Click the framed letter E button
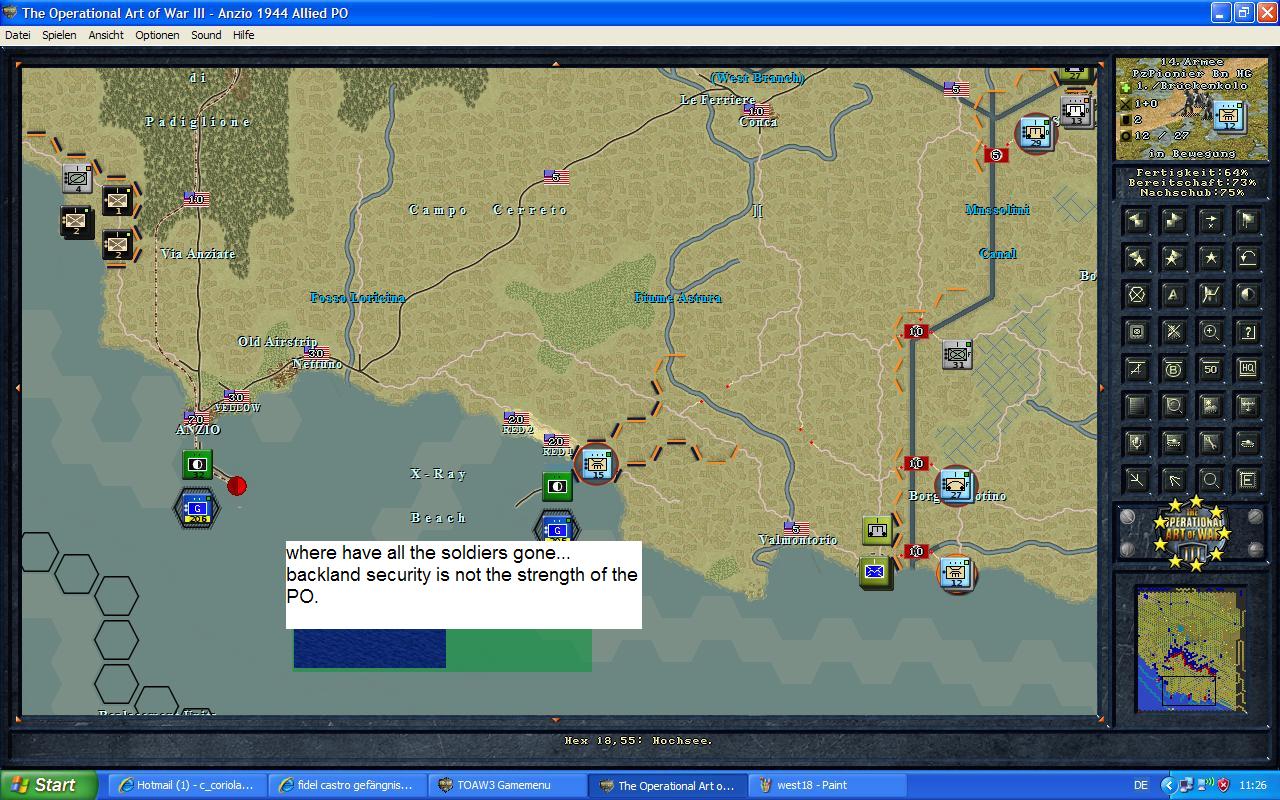Screen dimensions: 1280x800 pyautogui.click(x=1247, y=480)
